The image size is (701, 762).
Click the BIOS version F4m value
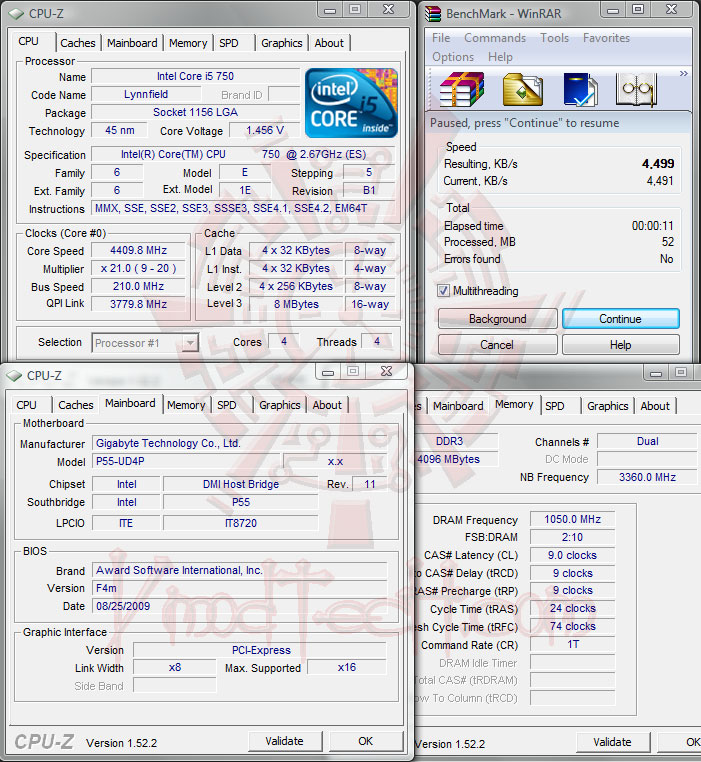click(x=240, y=588)
